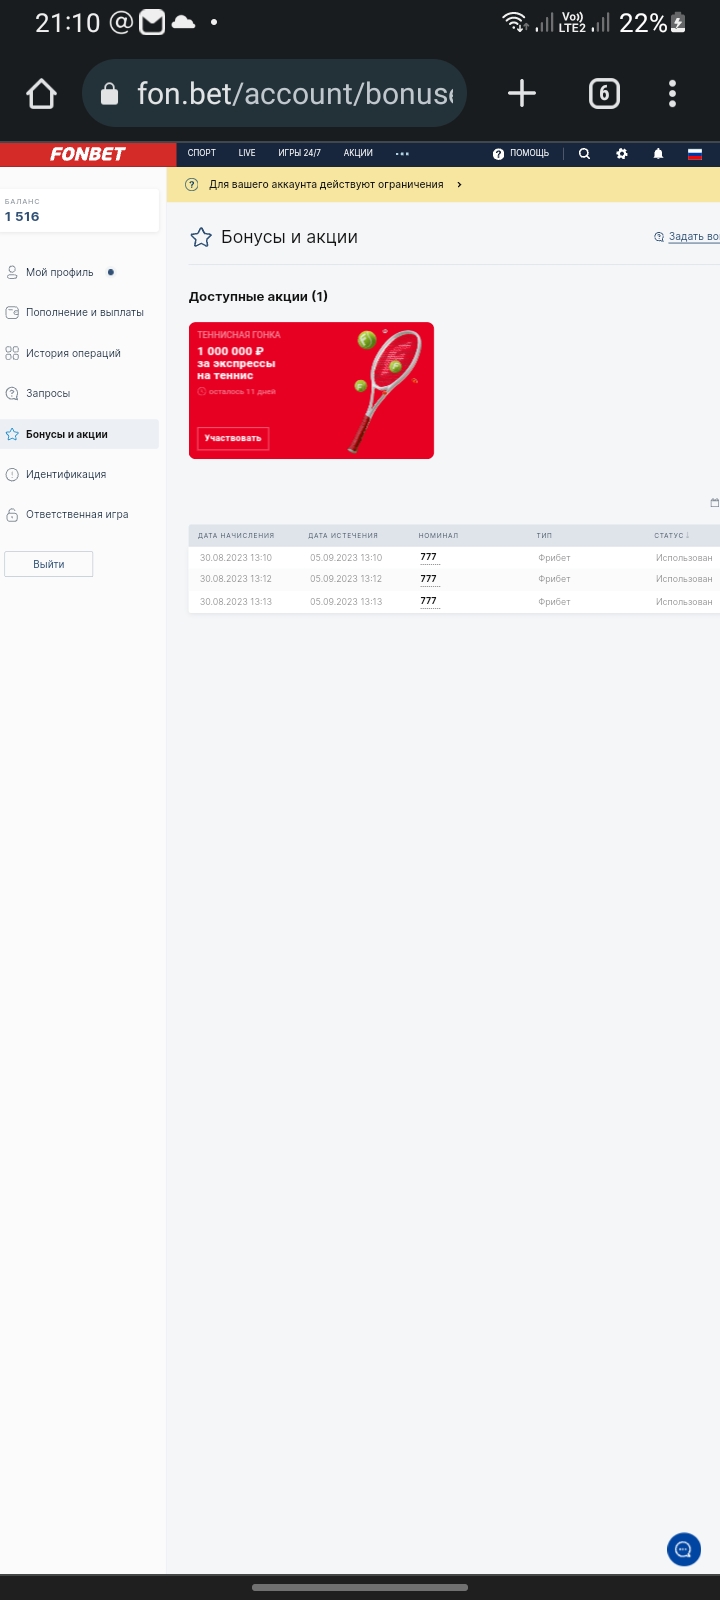The width and height of the screenshot is (720, 1600).
Task: Expand the account restrictions notice chevron
Action: coord(459,185)
